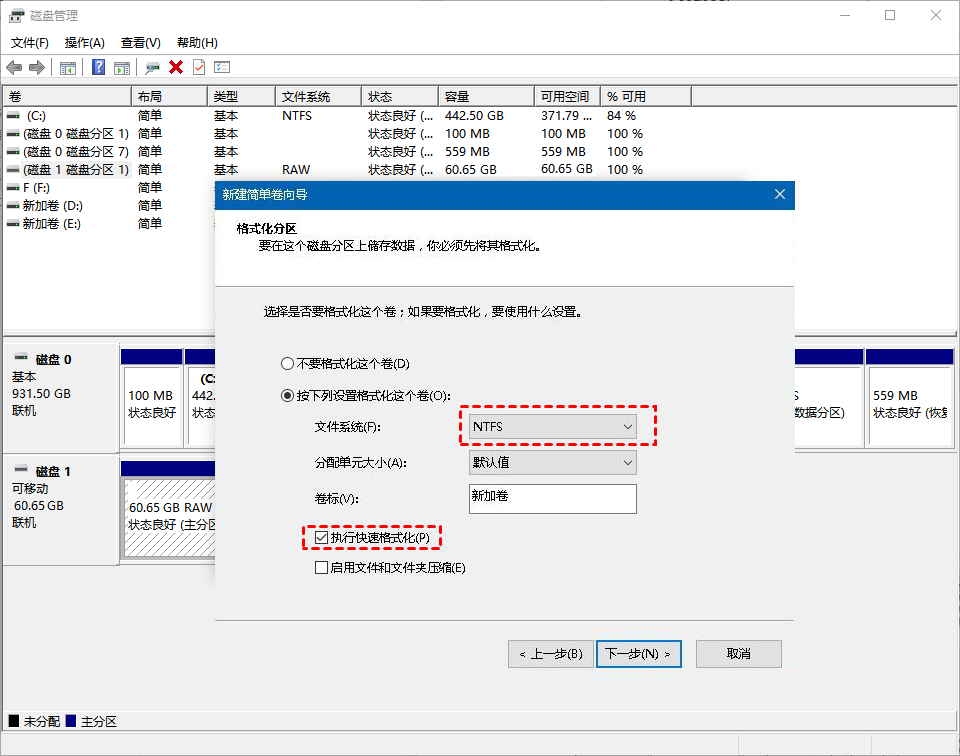960x756 pixels.
Task: Click drive icon of 磁盘 0 磁盘分区 7 row
Action: 13,152
